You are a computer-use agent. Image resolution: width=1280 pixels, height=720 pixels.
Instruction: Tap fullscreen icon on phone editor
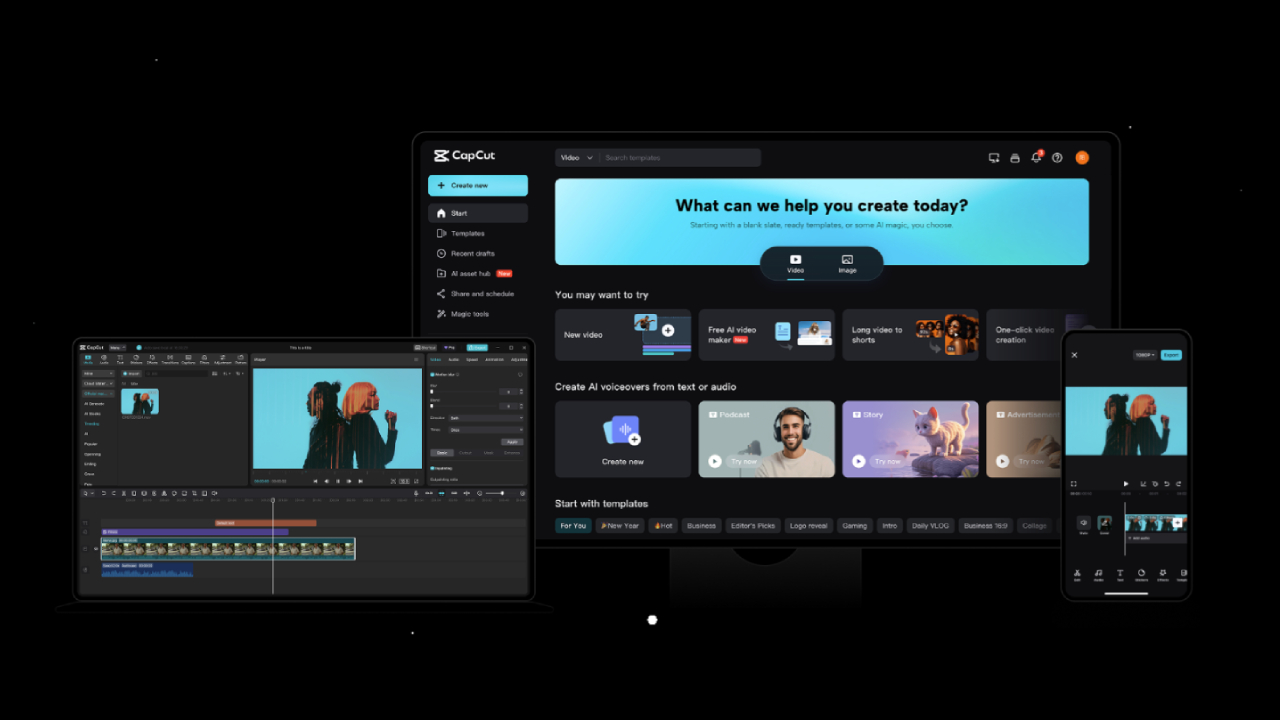(1074, 484)
